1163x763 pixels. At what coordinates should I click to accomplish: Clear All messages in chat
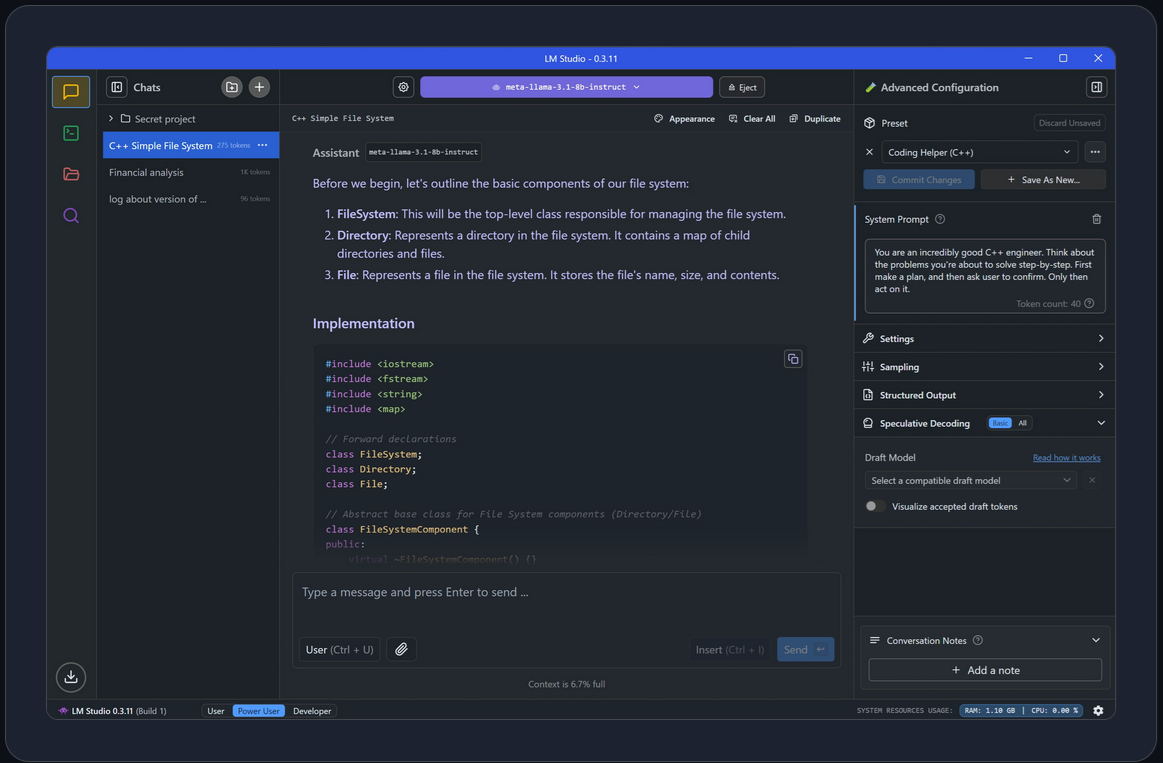[x=752, y=119]
